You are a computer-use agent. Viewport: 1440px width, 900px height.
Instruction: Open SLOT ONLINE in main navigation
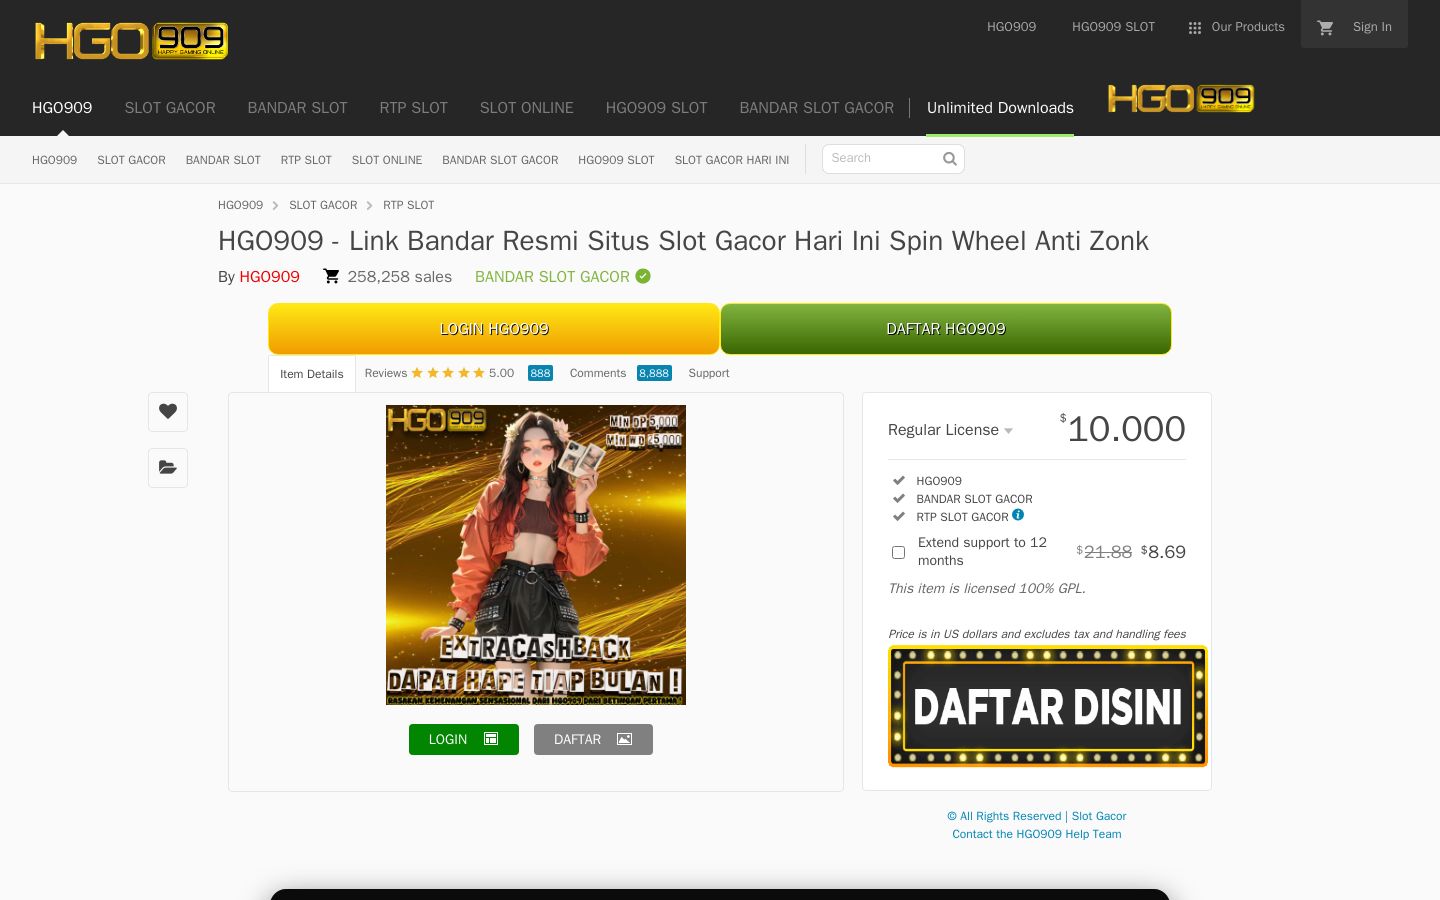527,108
